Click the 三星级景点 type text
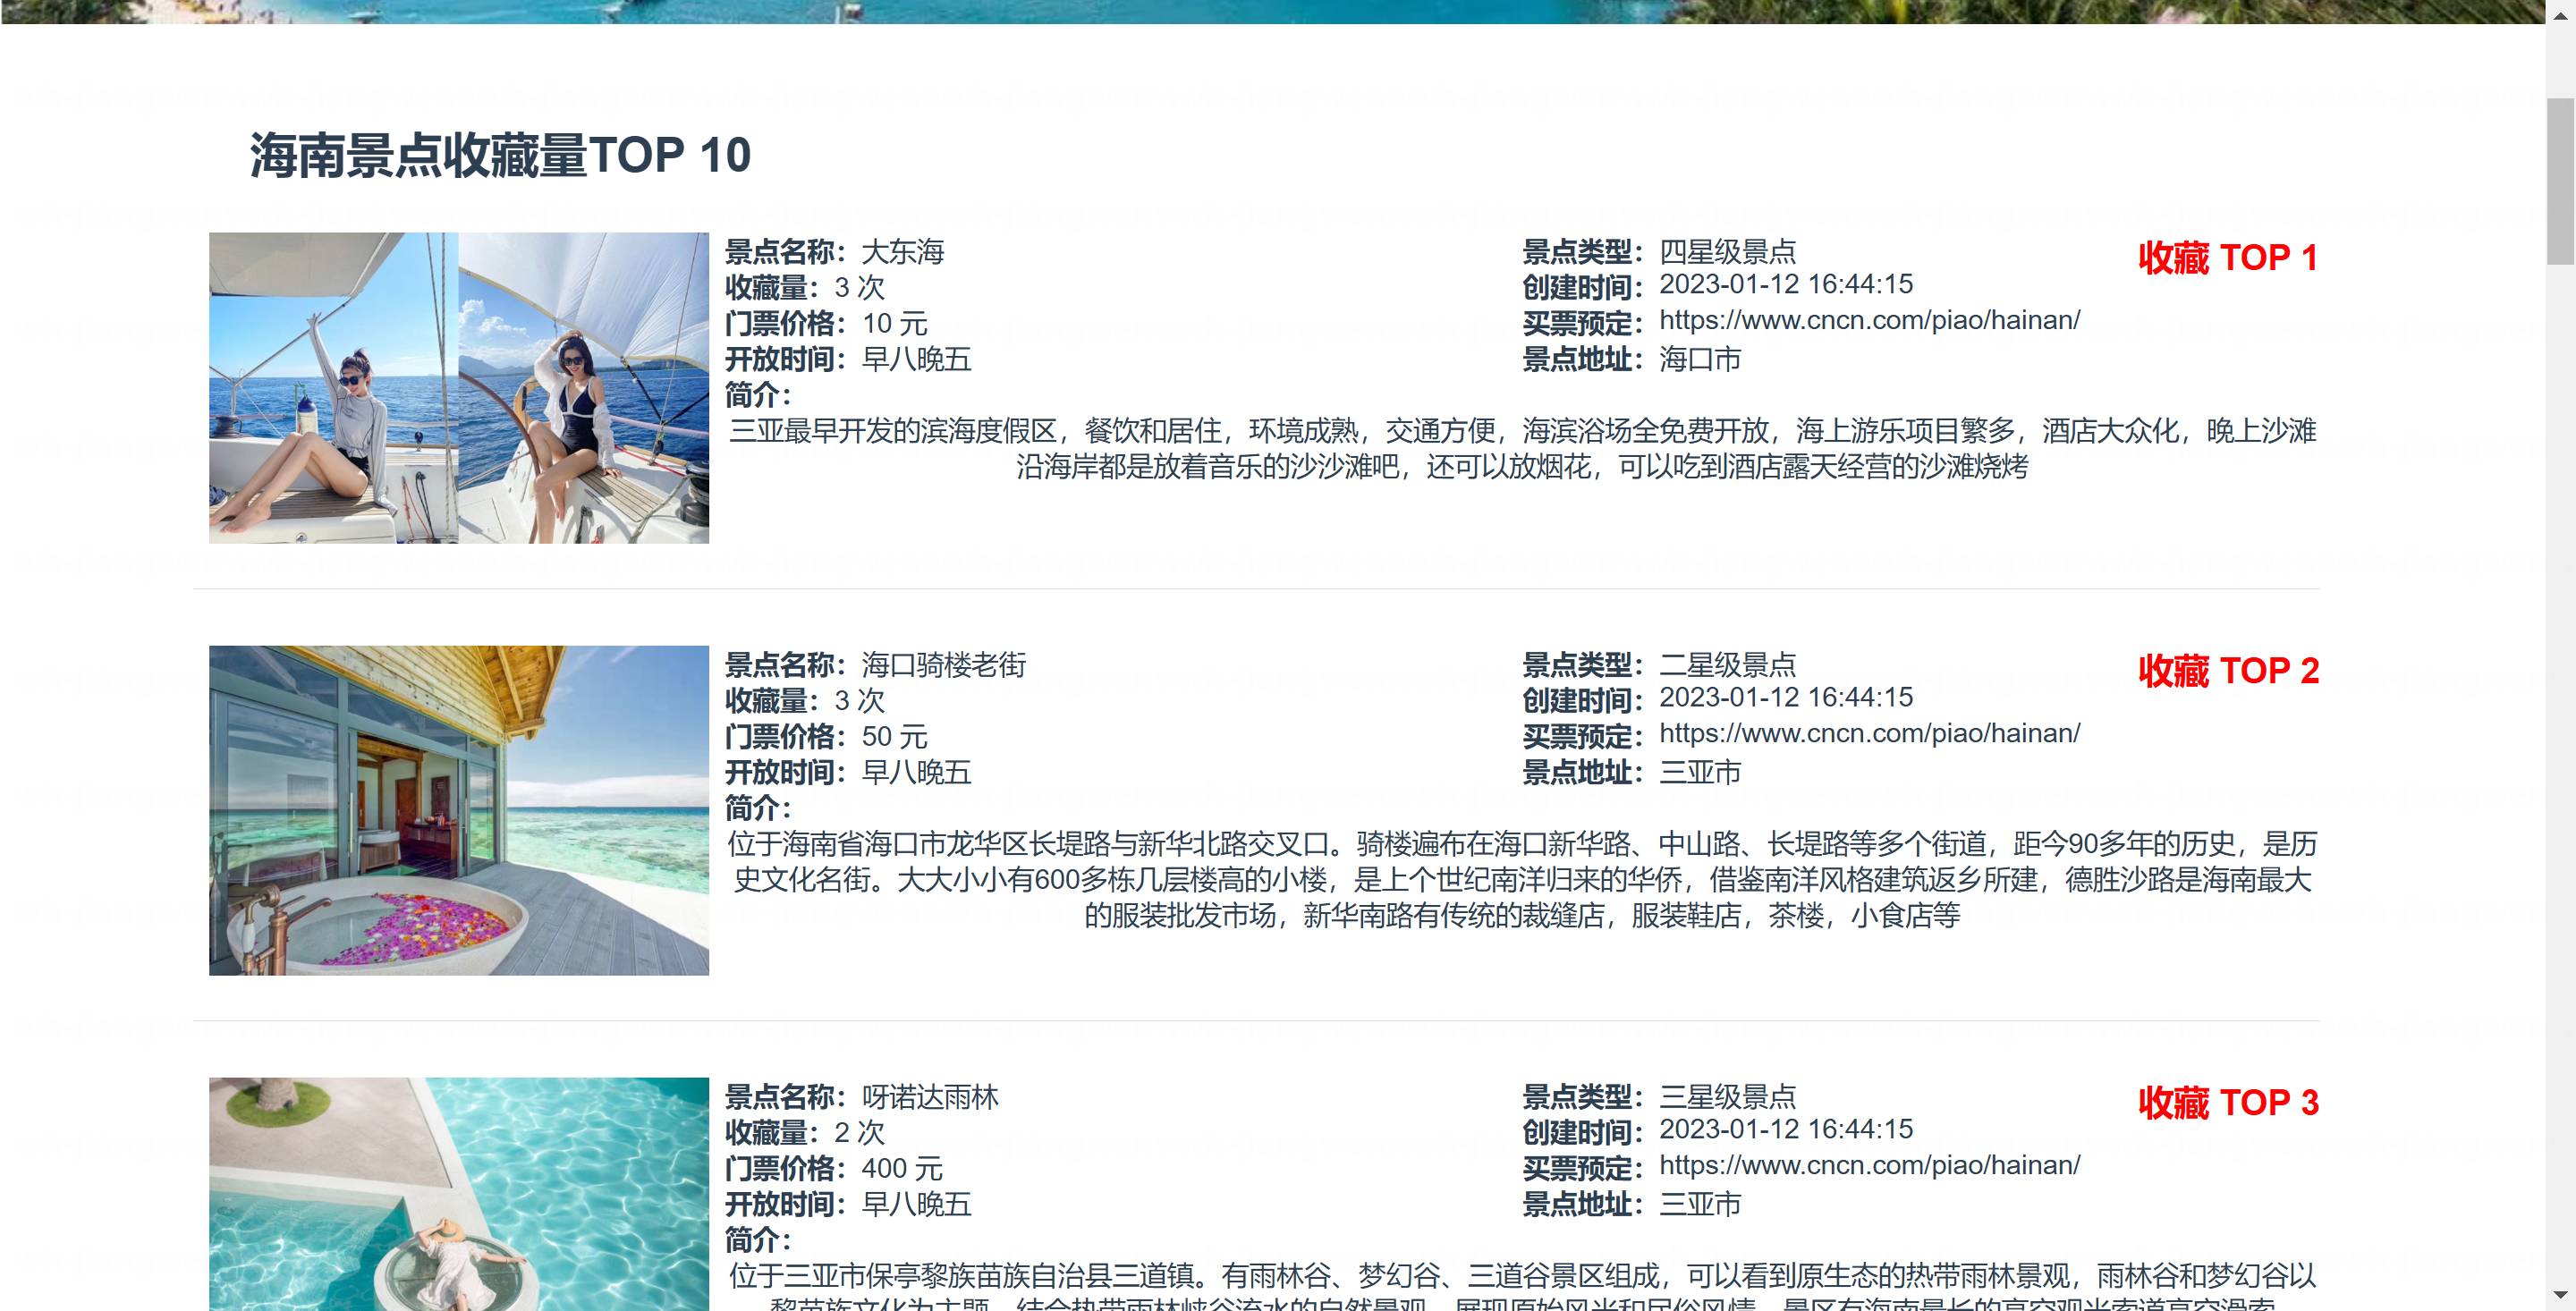The image size is (2576, 1311). [x=1727, y=1097]
